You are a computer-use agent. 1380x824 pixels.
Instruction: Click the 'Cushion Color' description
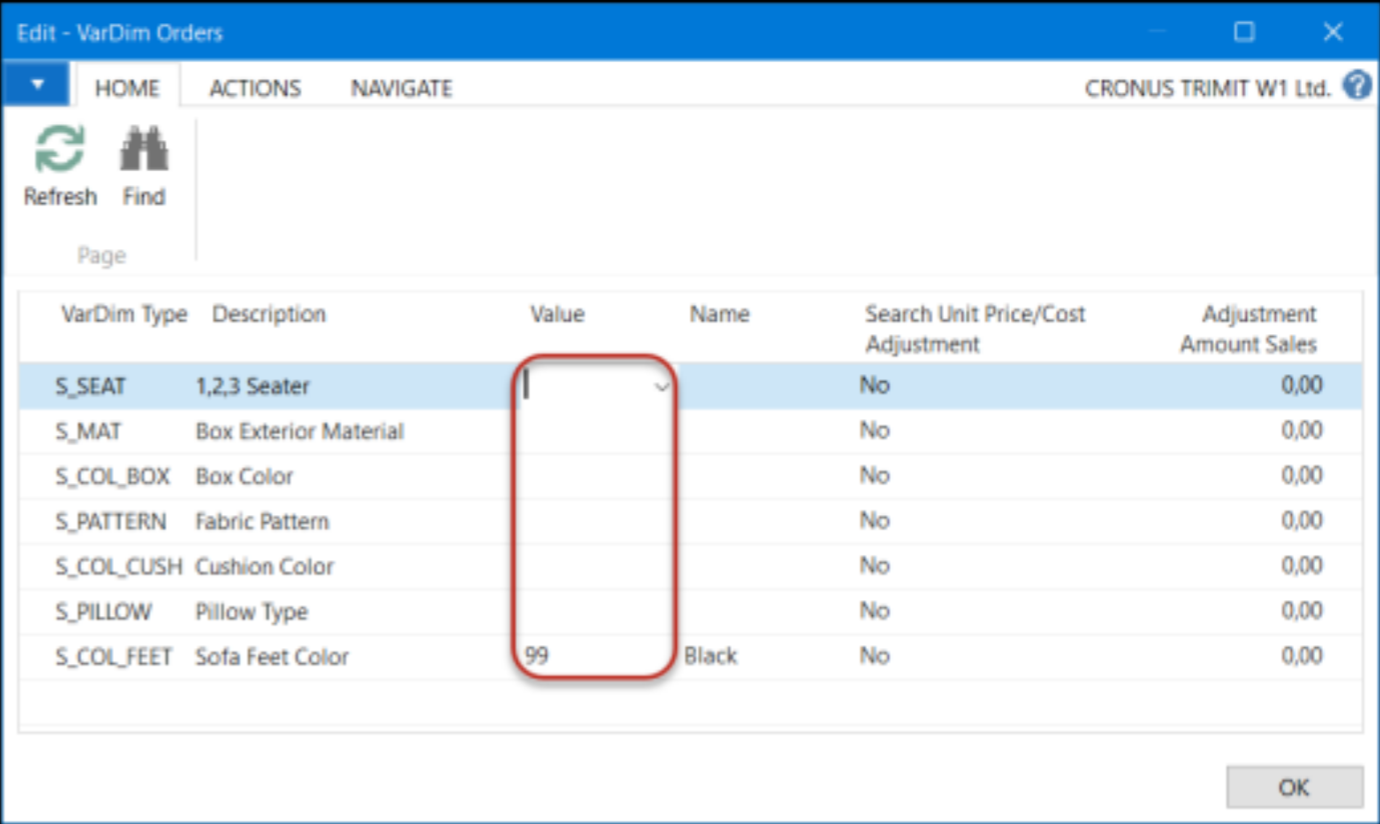pos(264,566)
